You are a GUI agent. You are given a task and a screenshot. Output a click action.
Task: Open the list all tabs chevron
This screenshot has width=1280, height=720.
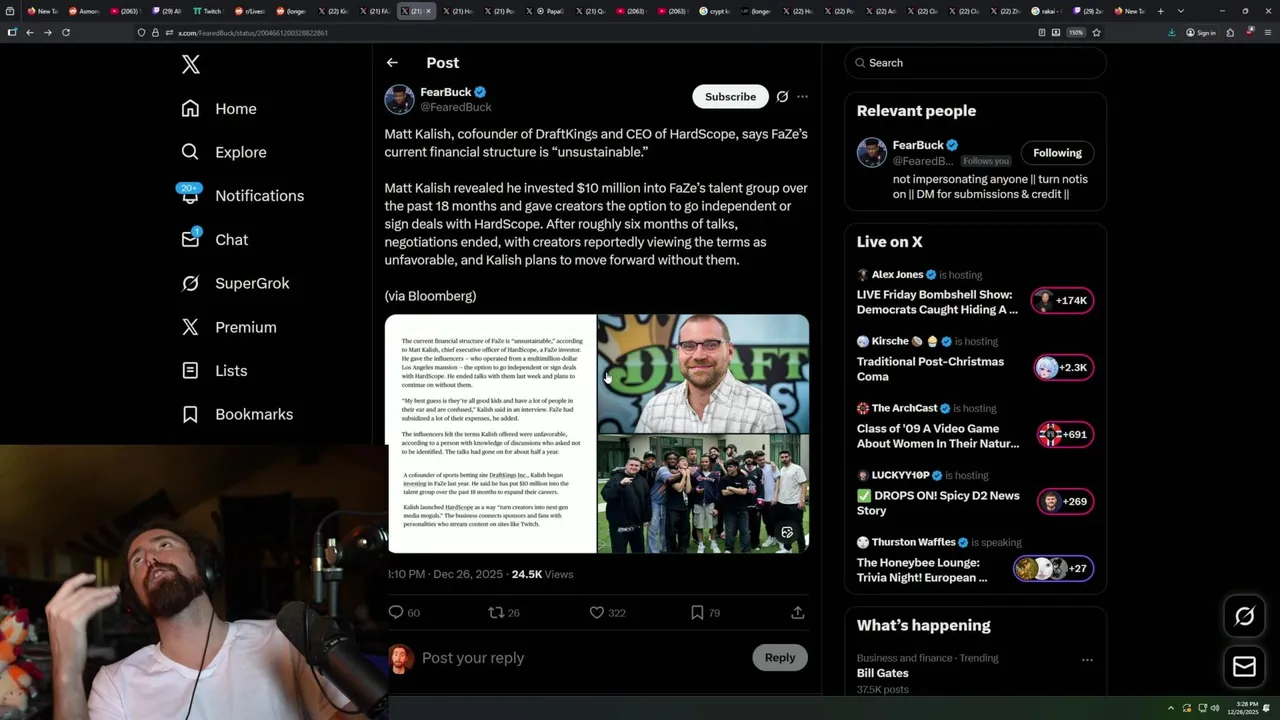(x=1181, y=11)
